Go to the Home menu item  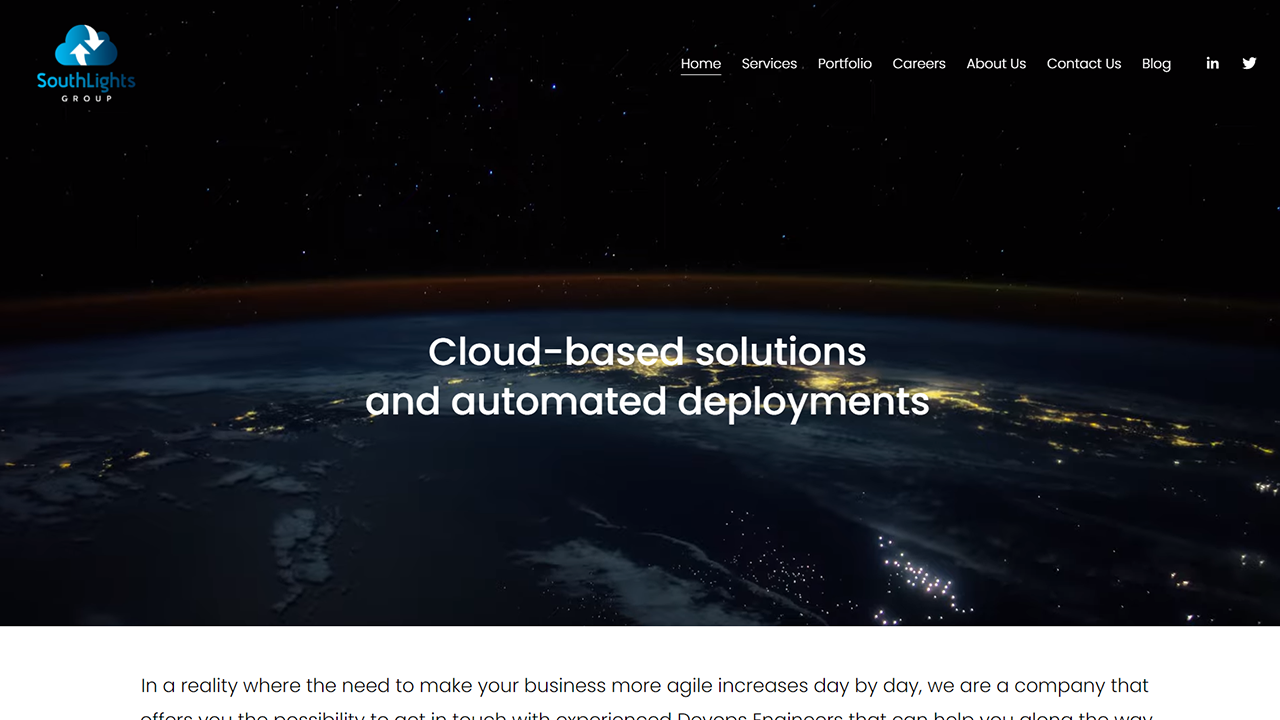click(x=700, y=63)
